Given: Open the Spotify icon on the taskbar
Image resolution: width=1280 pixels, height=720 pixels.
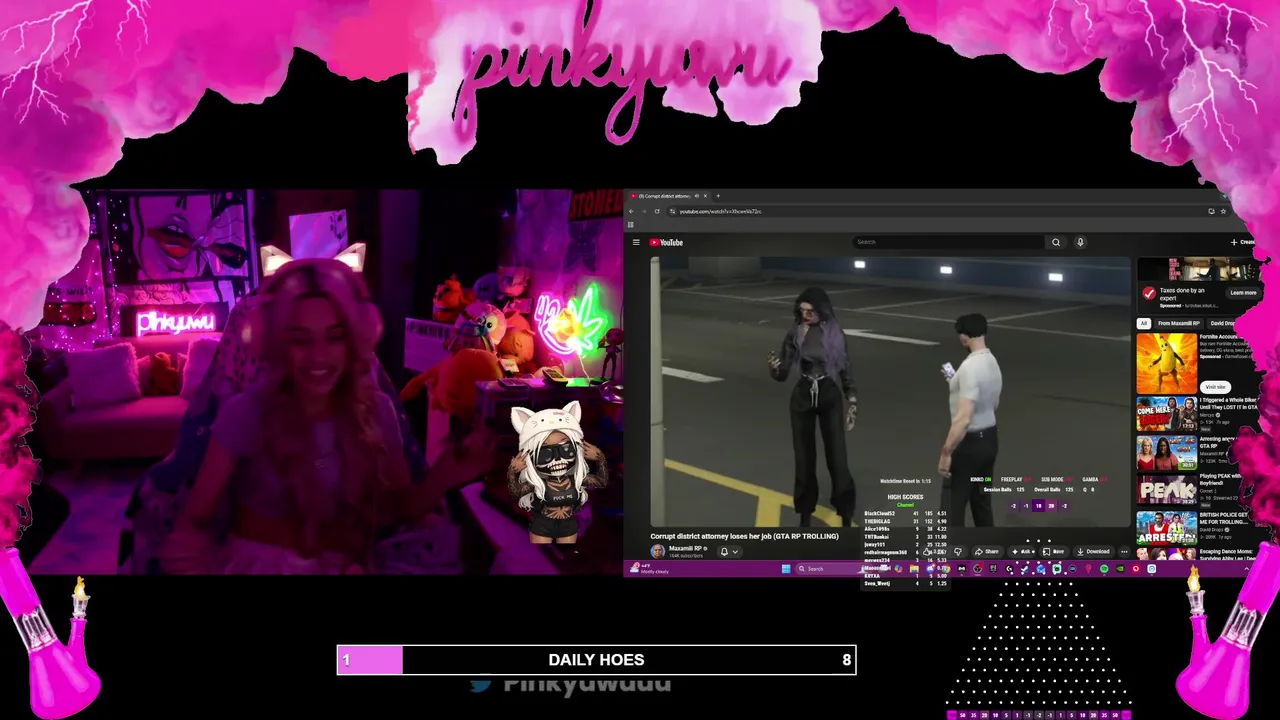Looking at the screenshot, I should (x=1104, y=569).
